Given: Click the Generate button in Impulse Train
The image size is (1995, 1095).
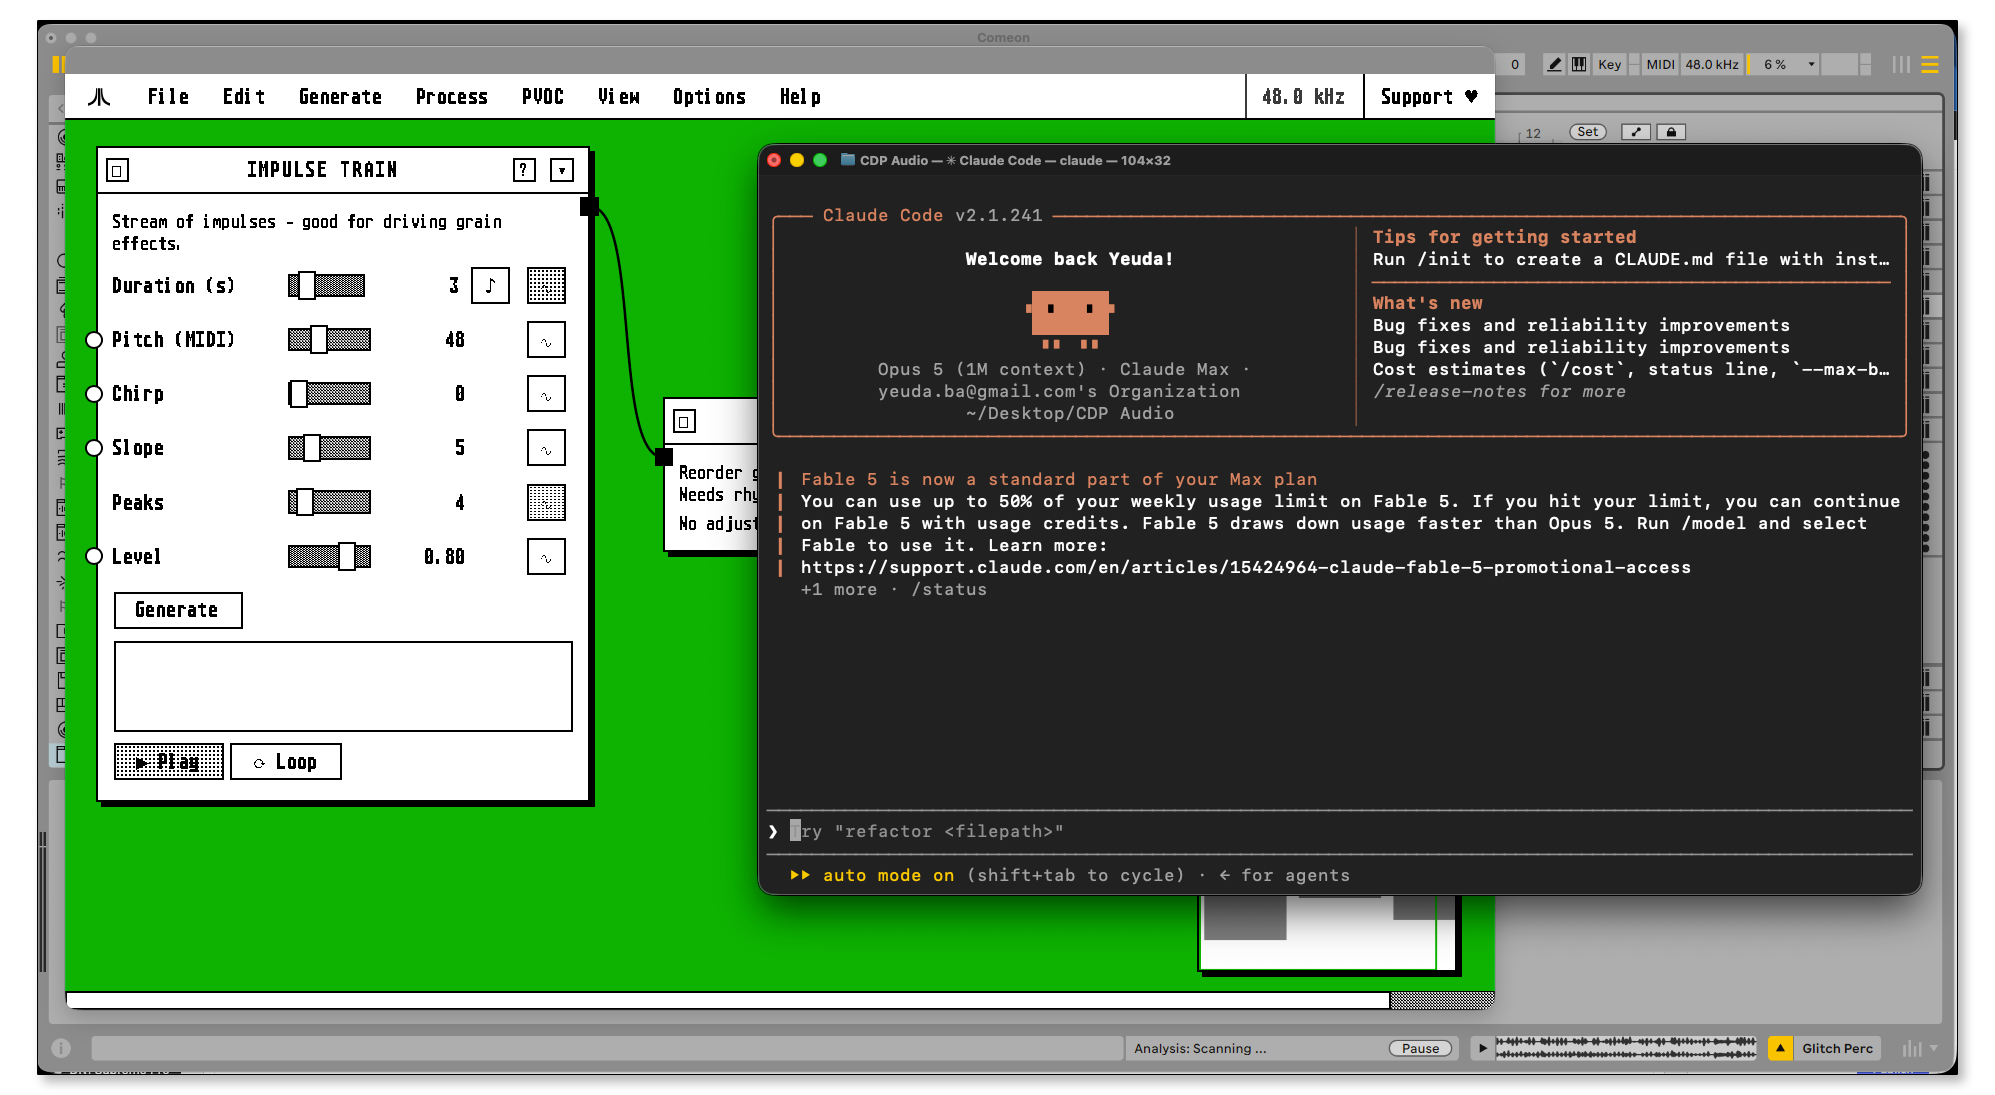Looking at the screenshot, I should pos(178,610).
